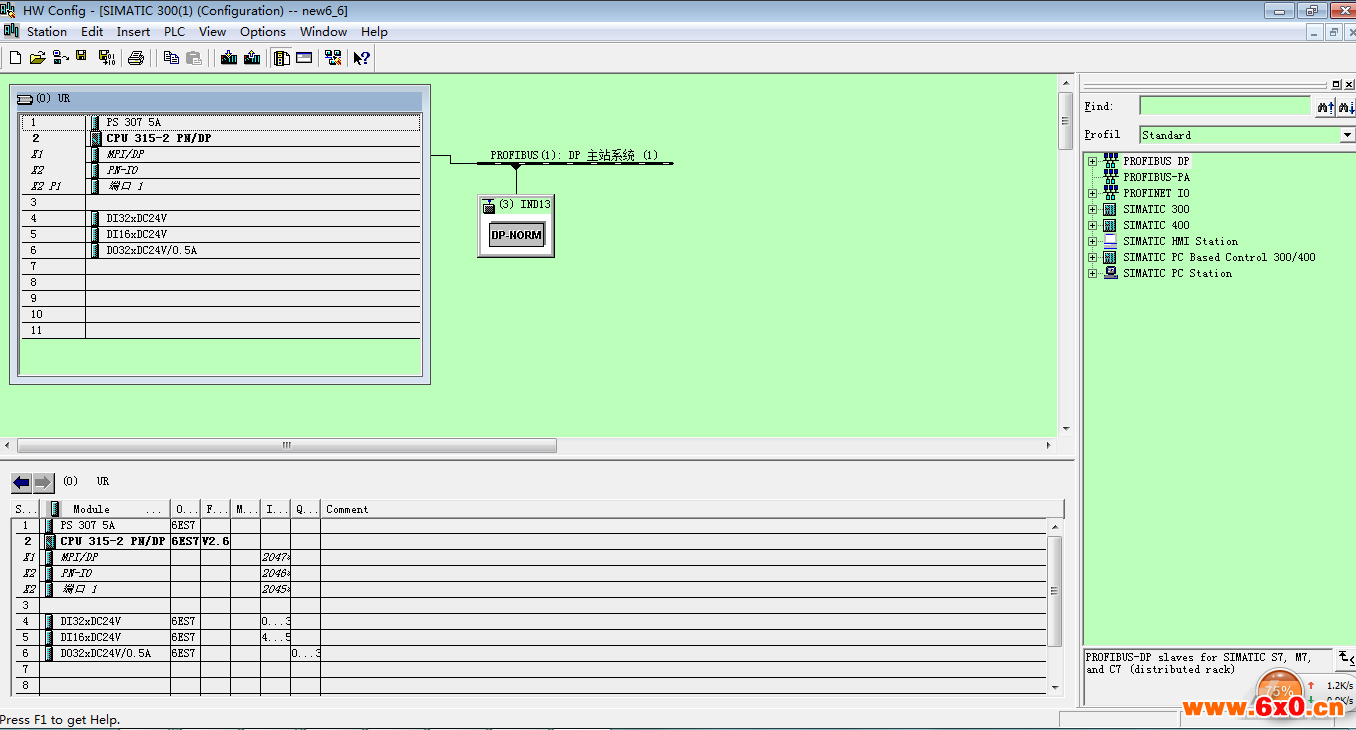Click the Configure Network toolbar icon
This screenshot has height=730, width=1356.
tap(334, 58)
